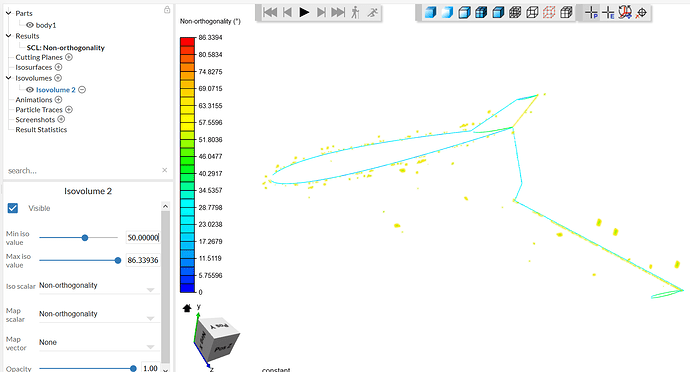The width and height of the screenshot is (690, 372).
Task: Step back one animation frame
Action: click(287, 12)
